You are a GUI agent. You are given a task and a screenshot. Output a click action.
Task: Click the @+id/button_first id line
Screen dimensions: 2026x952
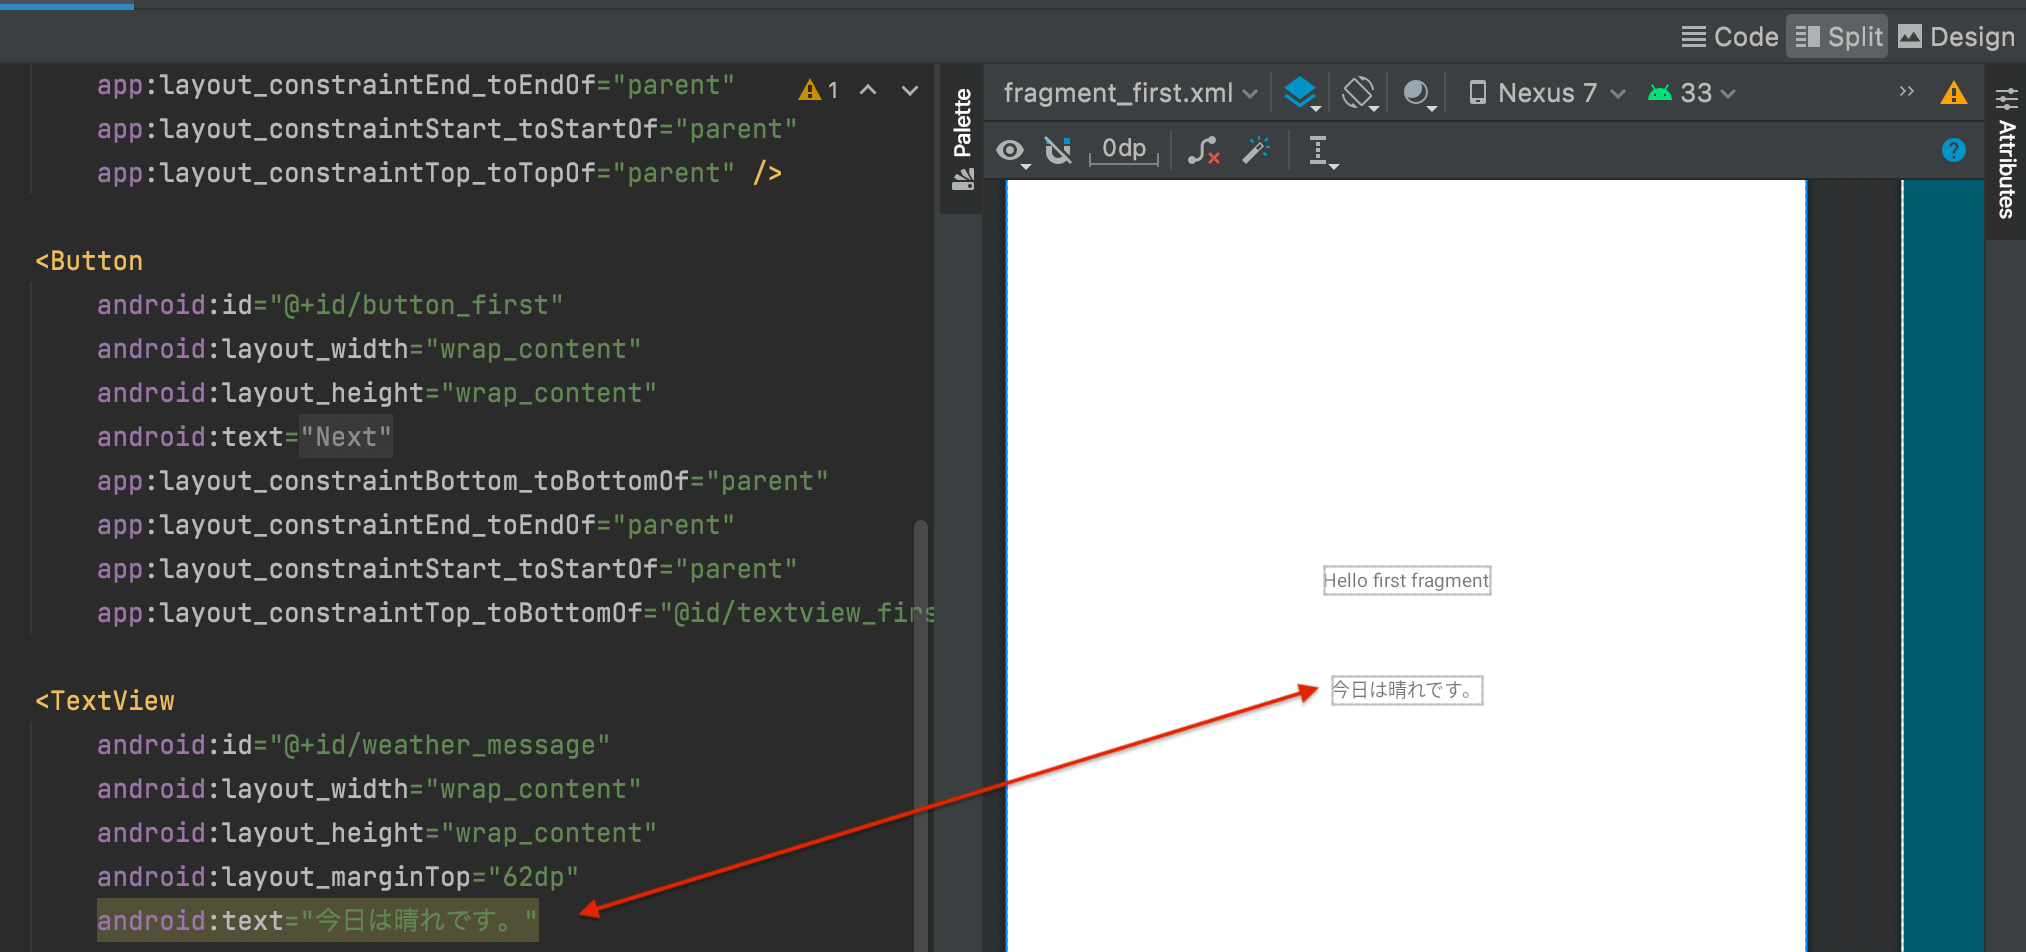[x=330, y=305]
